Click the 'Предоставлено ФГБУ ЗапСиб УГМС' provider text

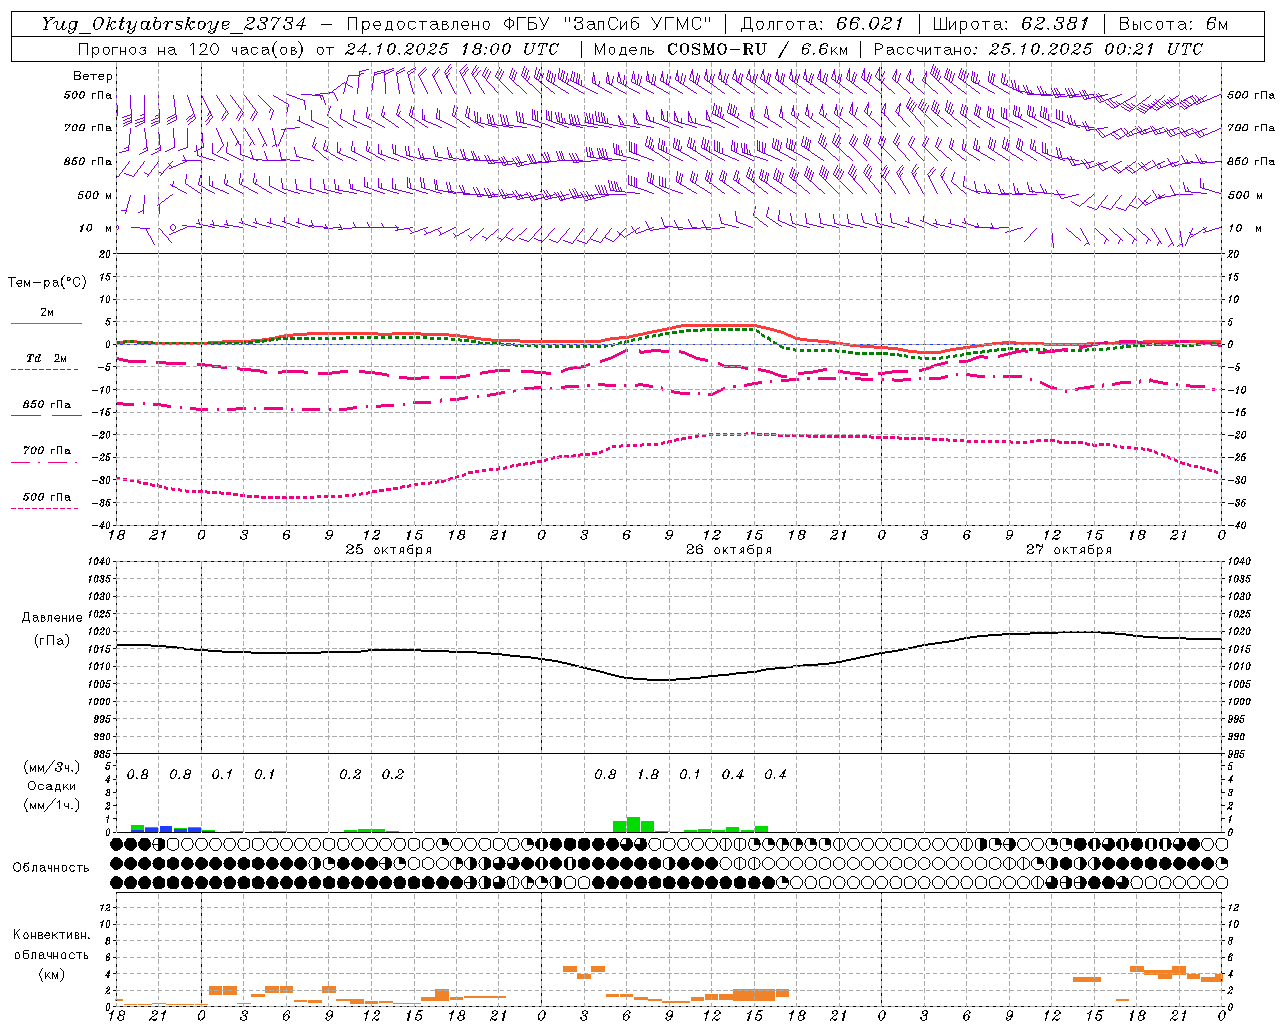[528, 24]
